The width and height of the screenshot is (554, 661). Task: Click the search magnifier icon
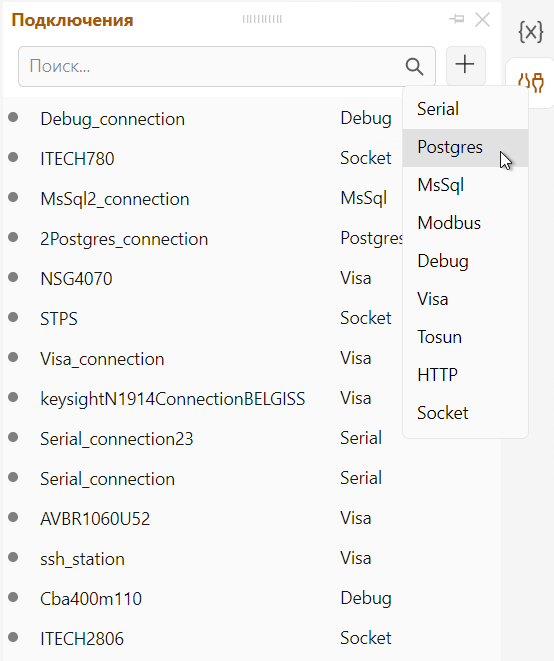pos(414,67)
